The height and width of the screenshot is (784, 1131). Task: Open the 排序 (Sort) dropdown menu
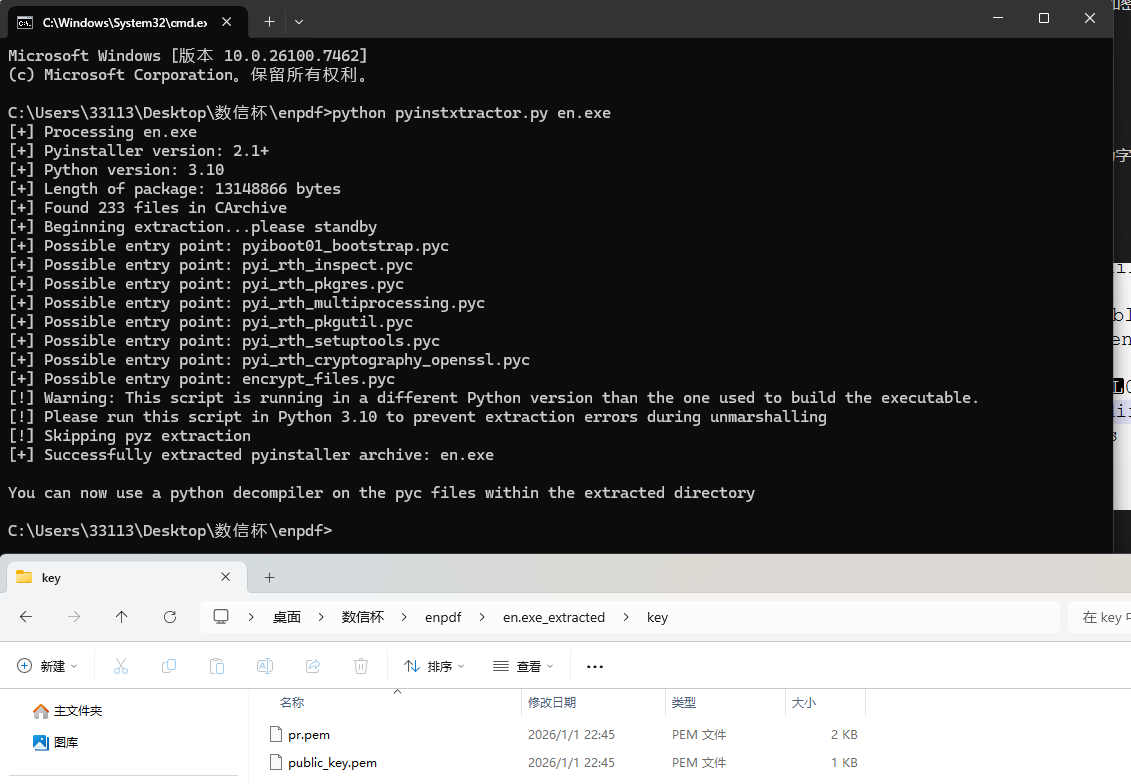(434, 666)
